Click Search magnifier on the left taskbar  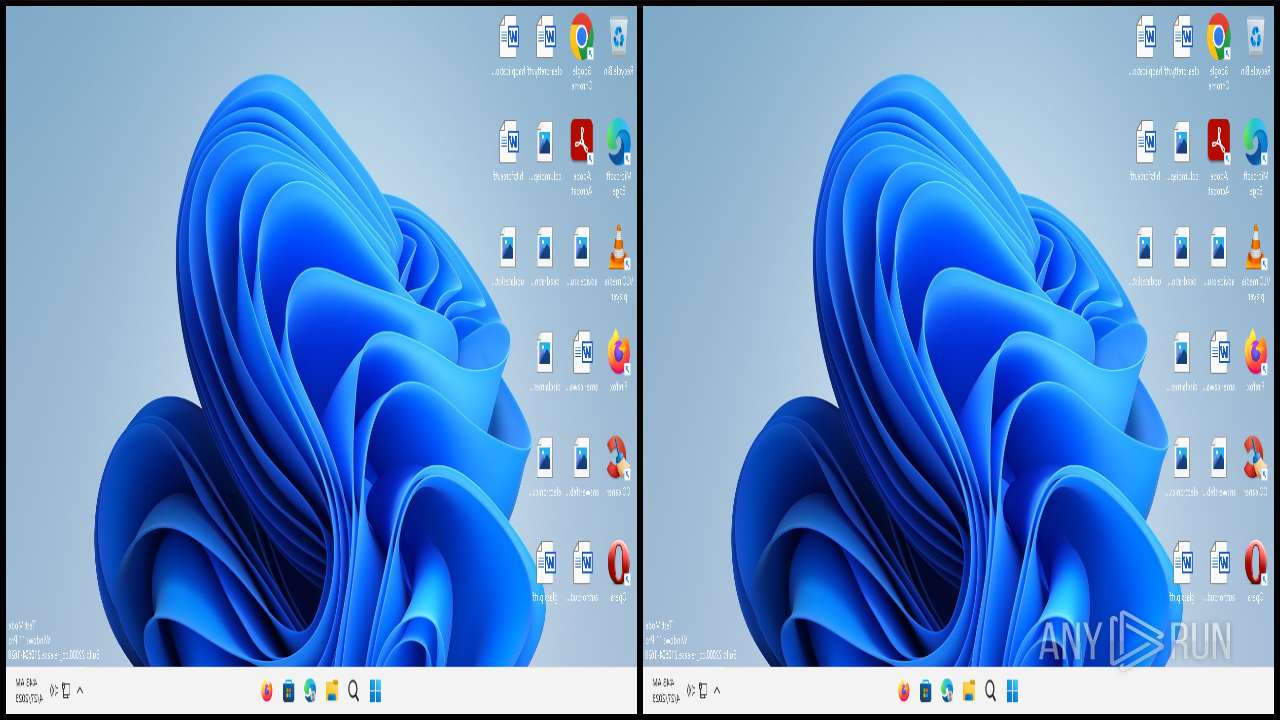tap(353, 691)
